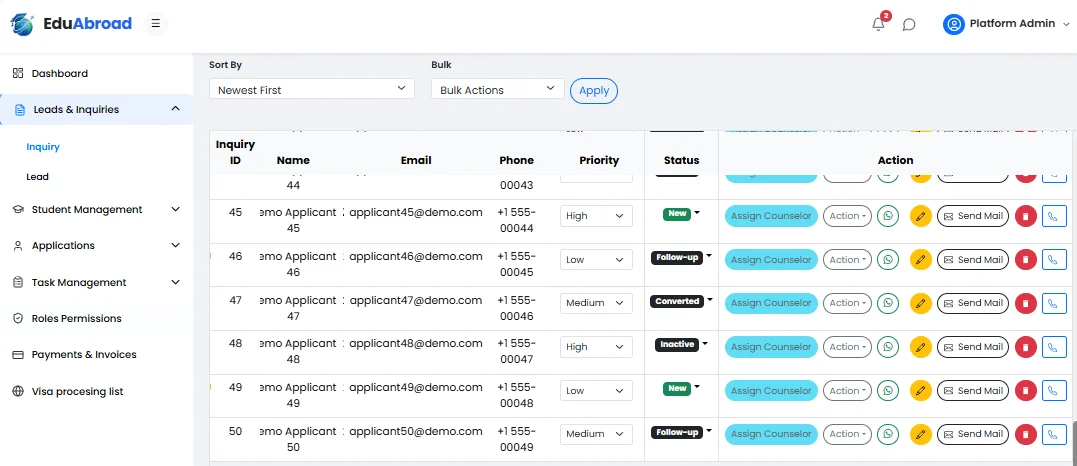Edit inquiry 47 with pencil icon
1077x466 pixels.
(x=920, y=303)
